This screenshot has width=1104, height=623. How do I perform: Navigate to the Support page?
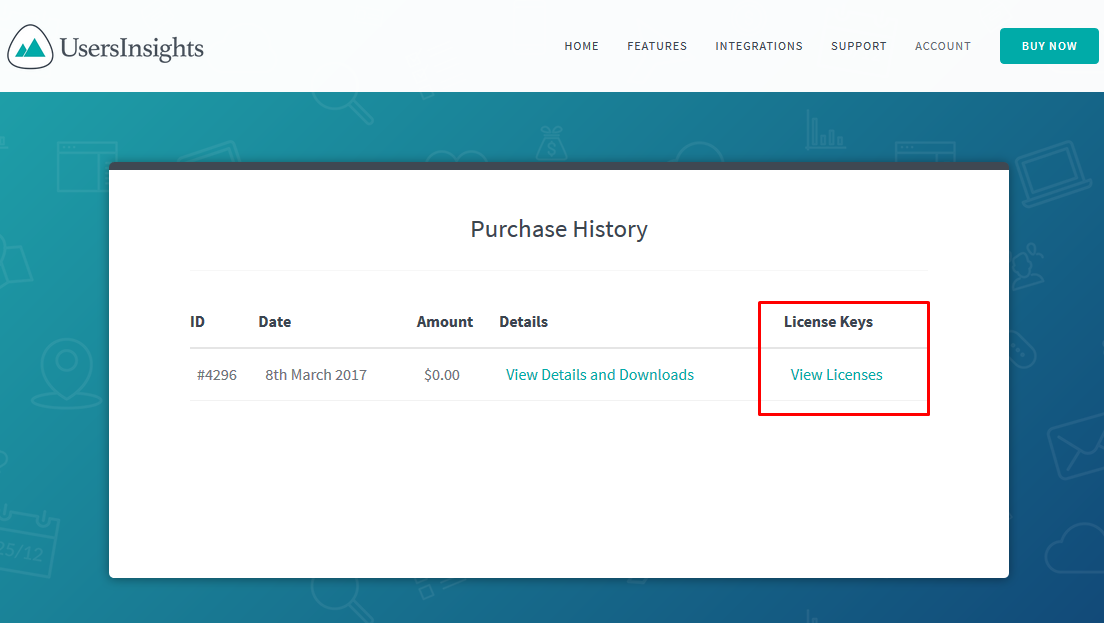(858, 46)
